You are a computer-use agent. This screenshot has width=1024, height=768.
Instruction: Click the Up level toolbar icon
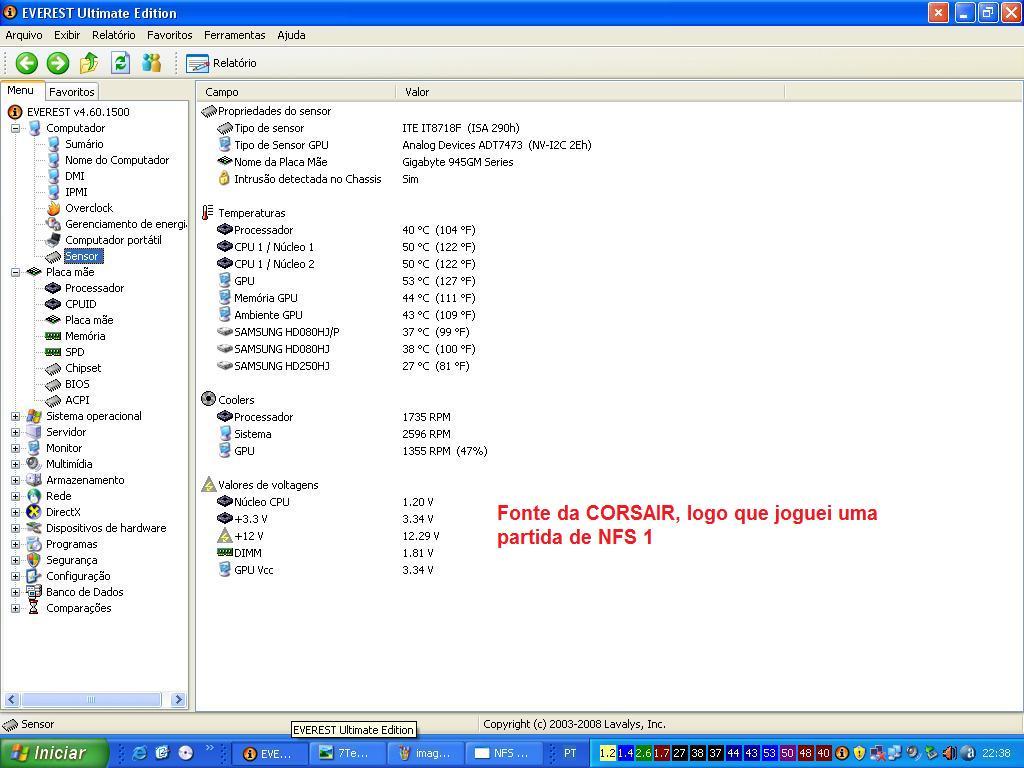[x=89, y=63]
